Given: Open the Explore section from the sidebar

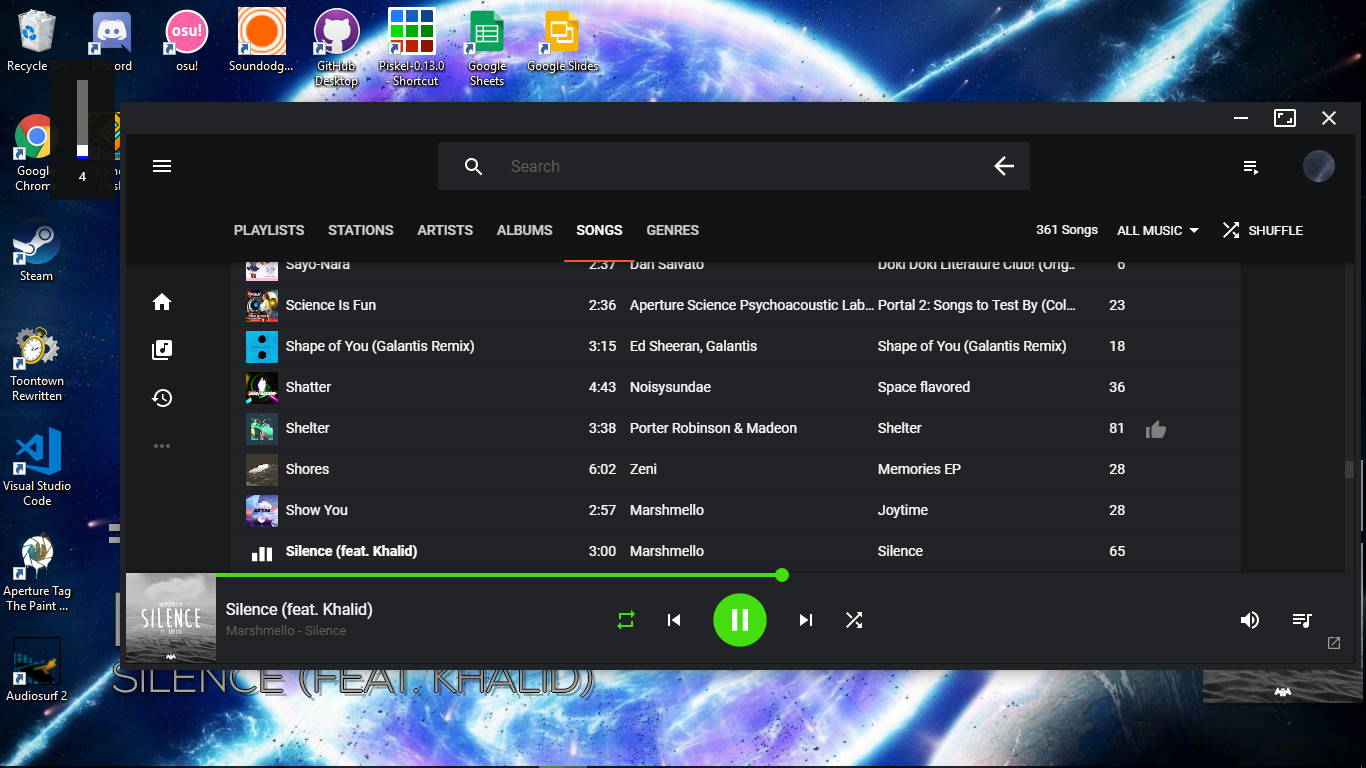Looking at the screenshot, I should tap(162, 350).
